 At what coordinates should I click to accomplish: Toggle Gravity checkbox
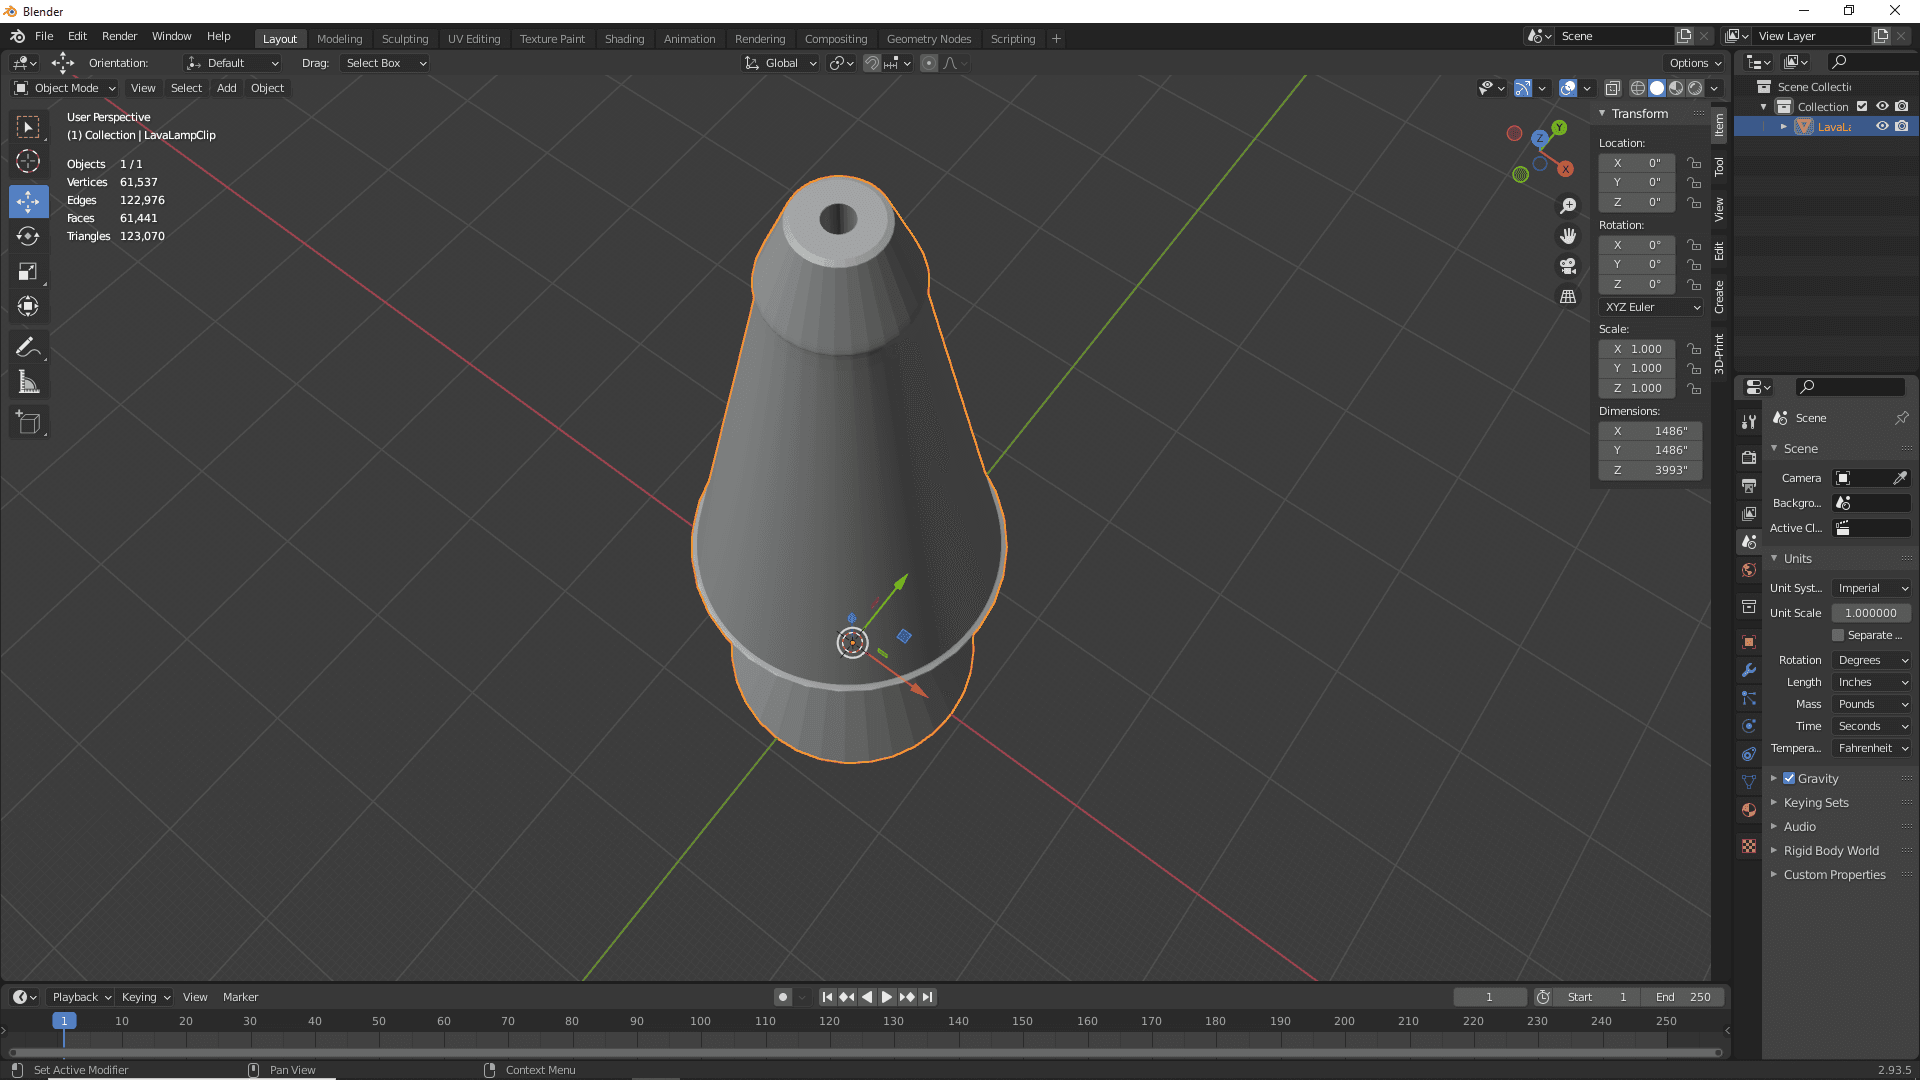click(x=1789, y=778)
